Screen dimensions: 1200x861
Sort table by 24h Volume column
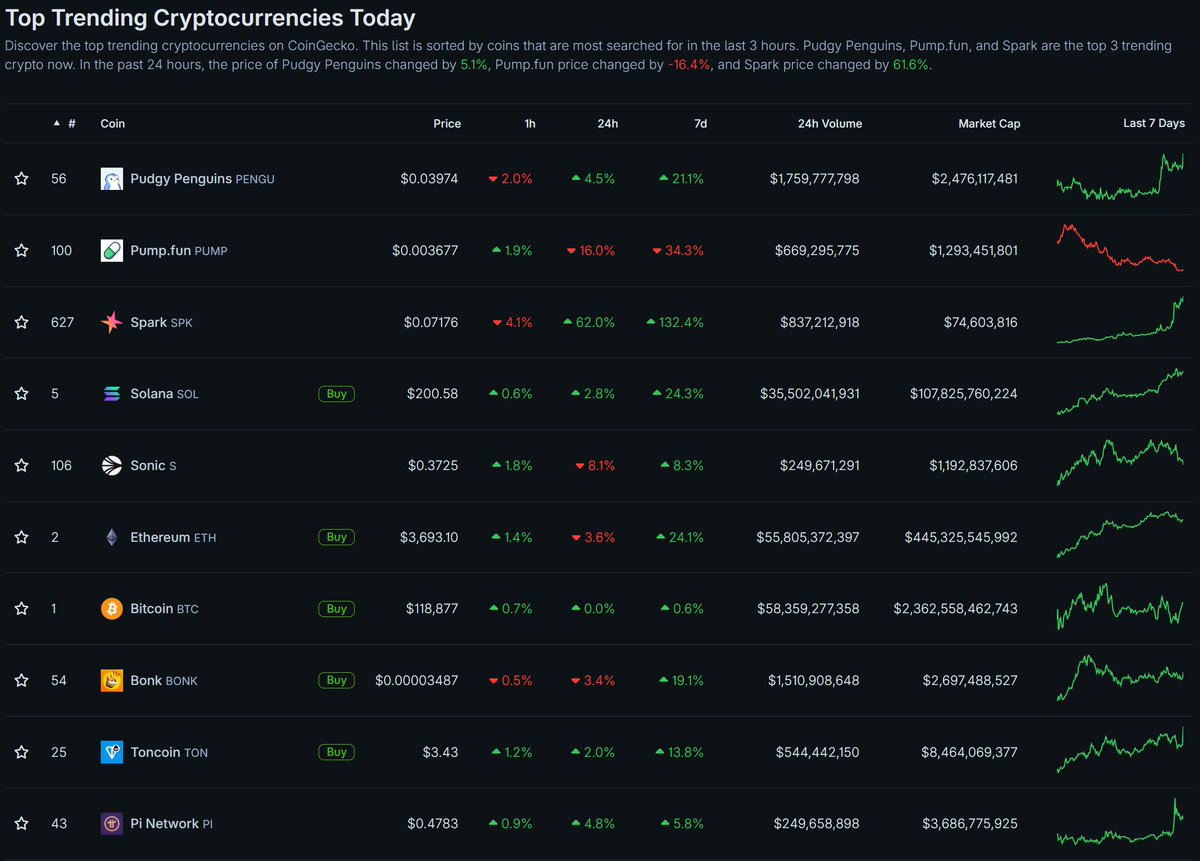pos(830,124)
